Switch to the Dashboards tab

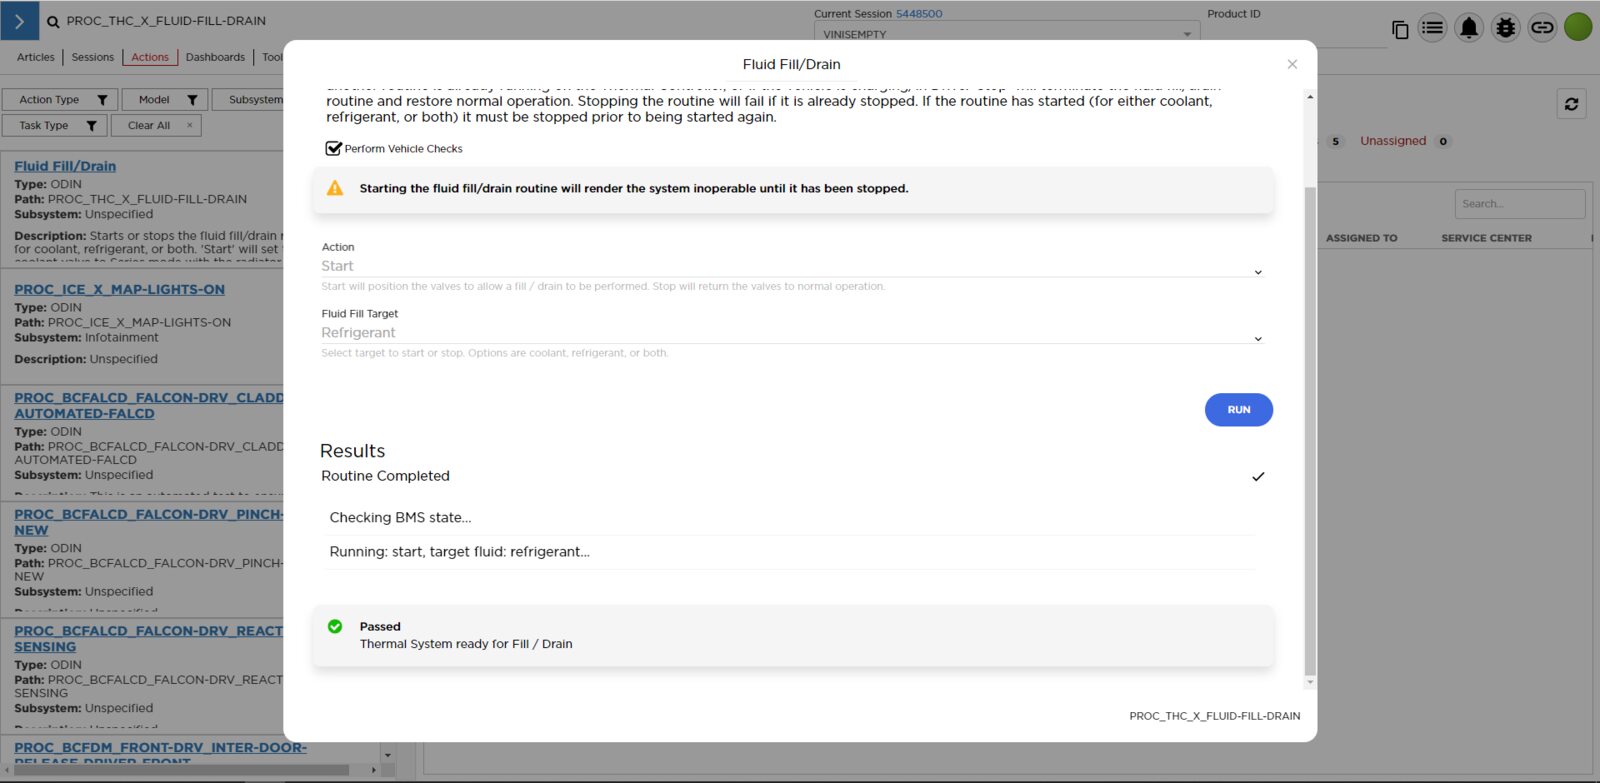coord(215,57)
